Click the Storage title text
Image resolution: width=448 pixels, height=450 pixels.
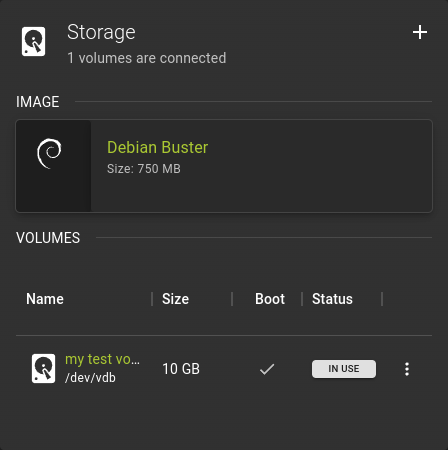click(101, 32)
